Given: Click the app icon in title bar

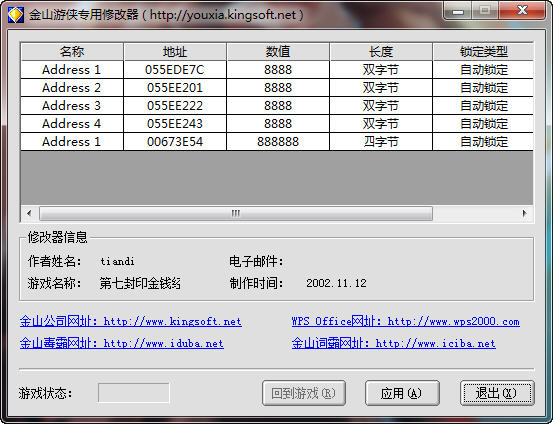Looking at the screenshot, I should coord(15,14).
